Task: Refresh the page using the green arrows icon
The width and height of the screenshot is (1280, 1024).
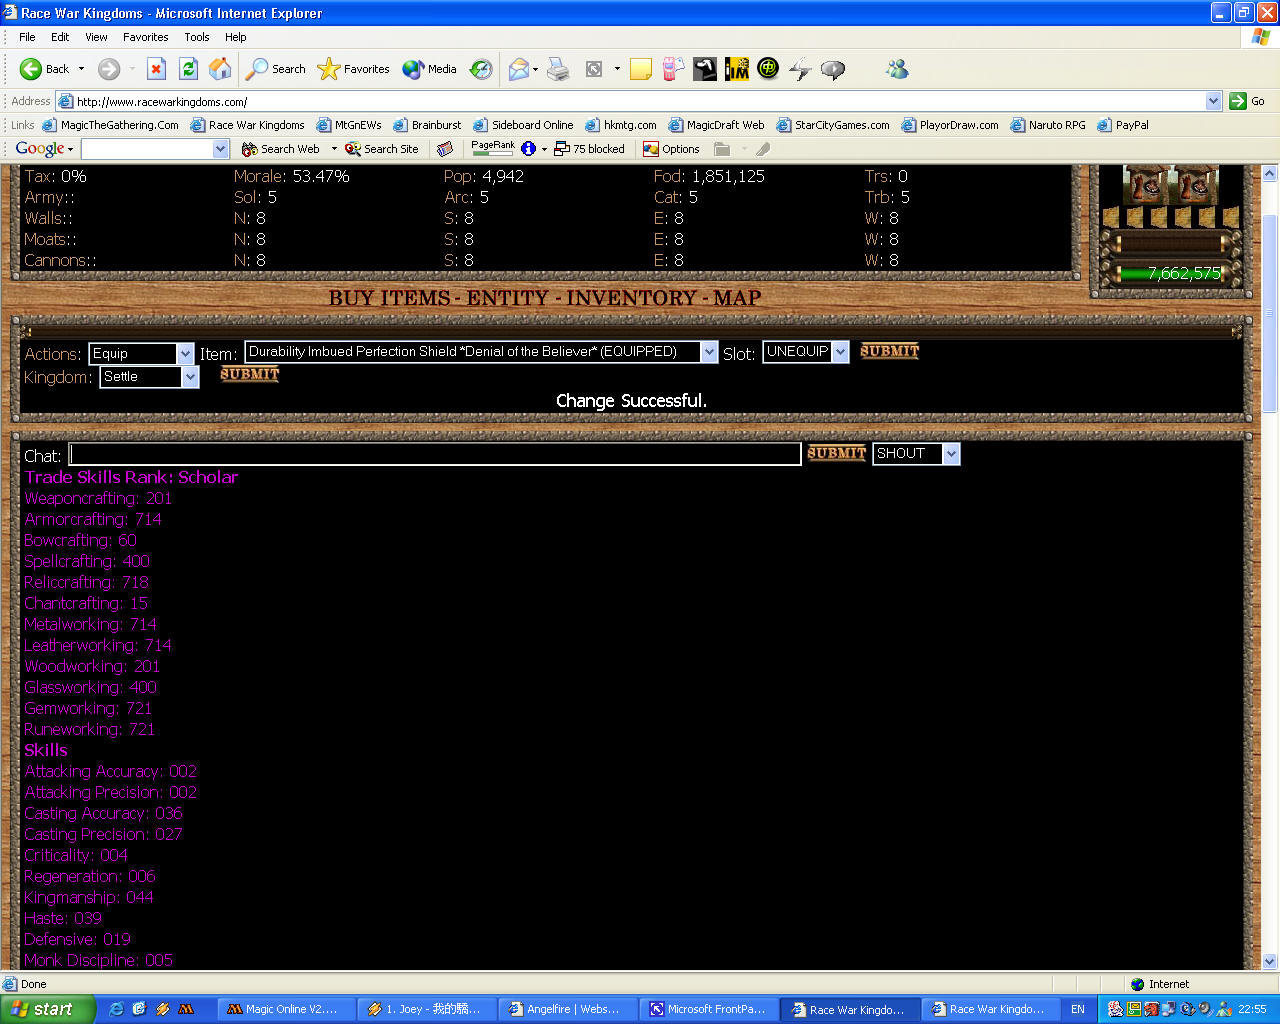Action: tap(188, 69)
